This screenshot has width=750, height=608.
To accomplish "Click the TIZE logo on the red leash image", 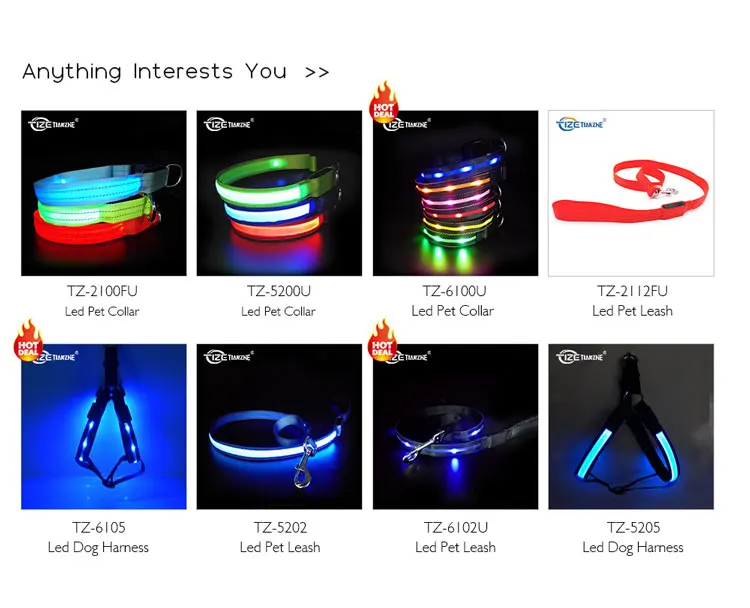I will (581, 124).
